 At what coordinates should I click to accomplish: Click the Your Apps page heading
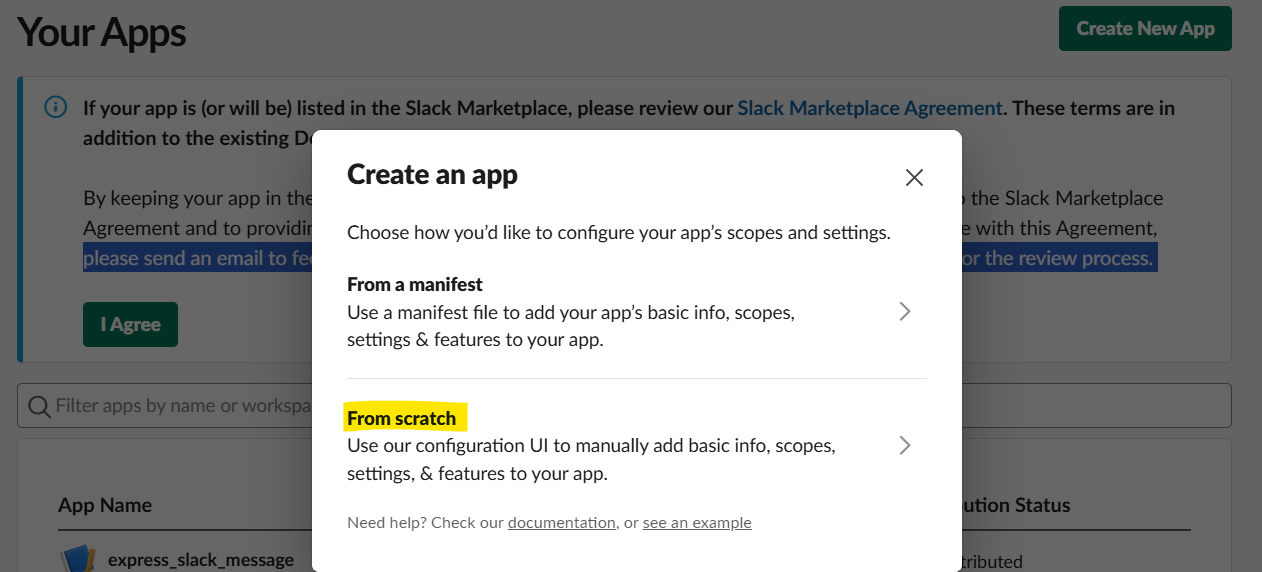102,33
